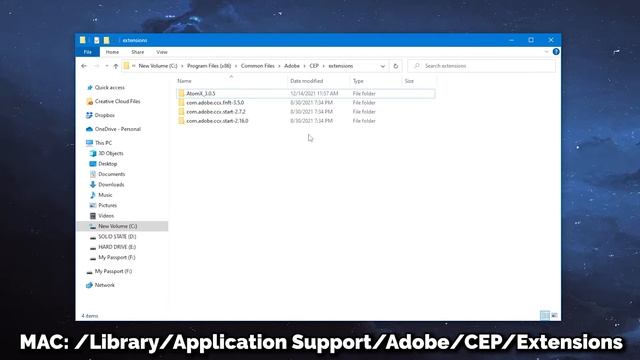
Task: Expand the ribbon with chevron
Action: point(547,52)
